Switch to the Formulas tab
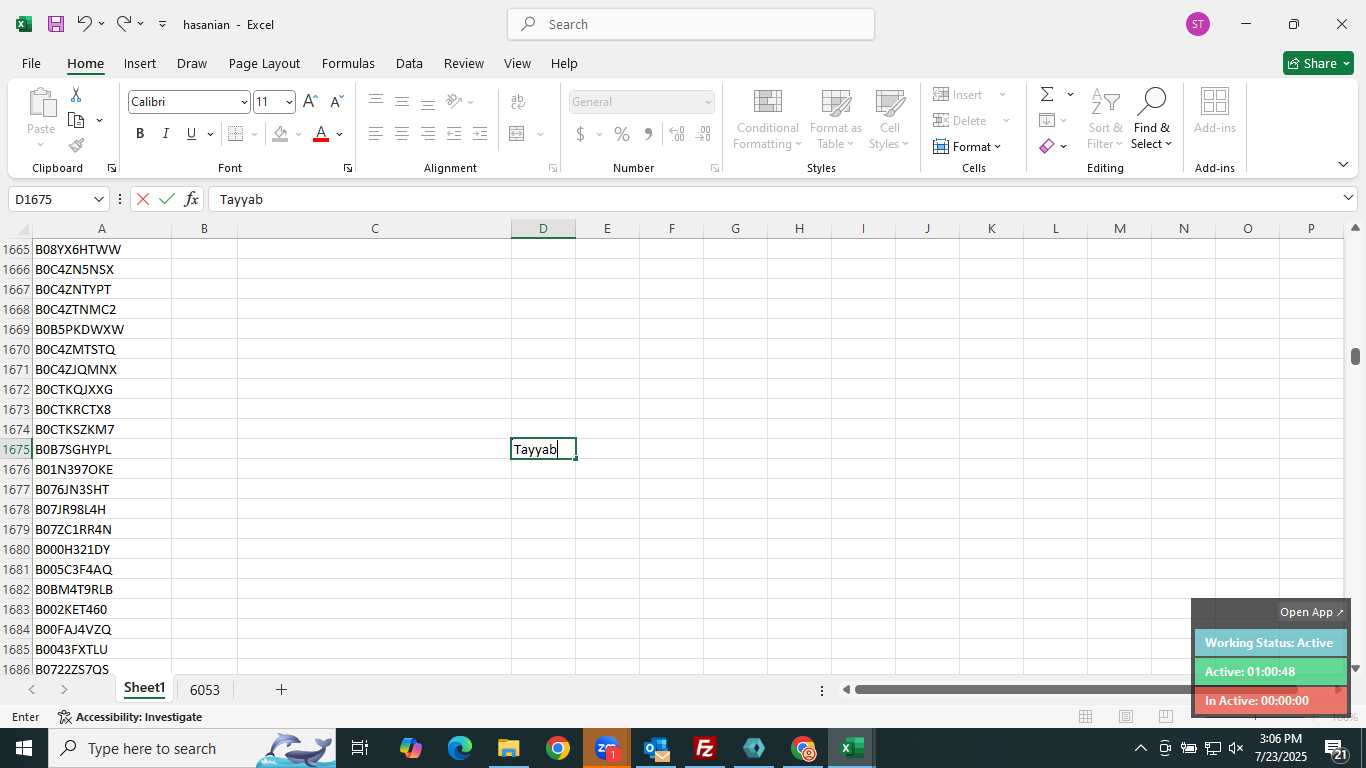Viewport: 1366px width, 768px height. 348,63
